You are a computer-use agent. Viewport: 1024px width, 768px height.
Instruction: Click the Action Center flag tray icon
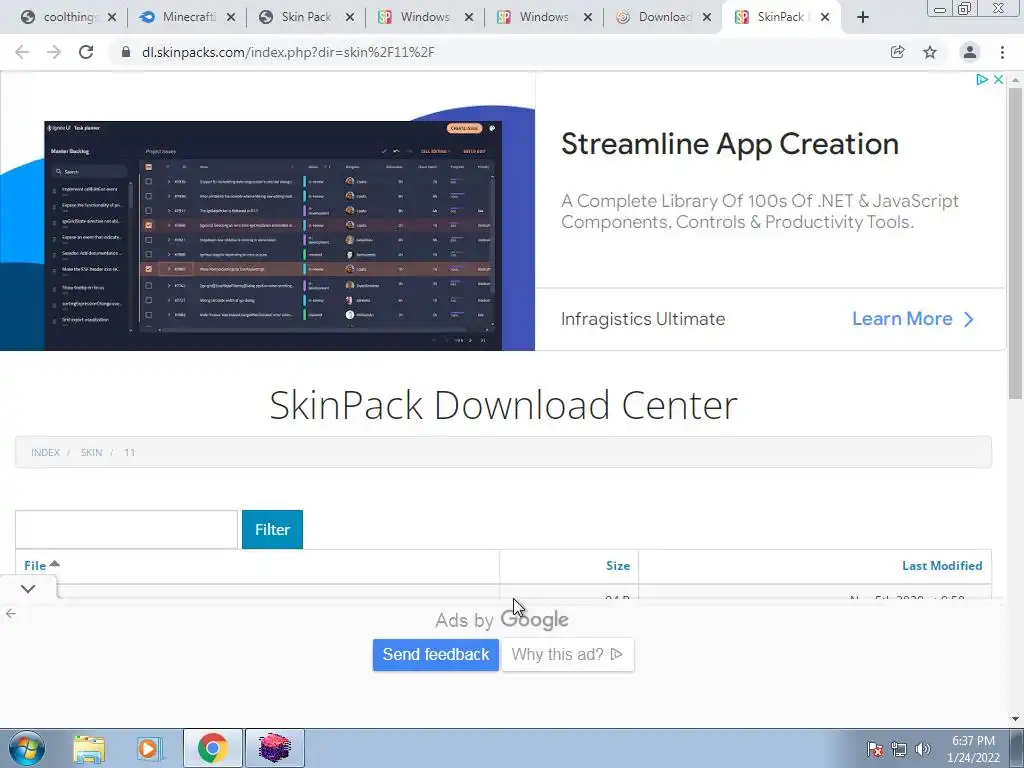pos(875,749)
